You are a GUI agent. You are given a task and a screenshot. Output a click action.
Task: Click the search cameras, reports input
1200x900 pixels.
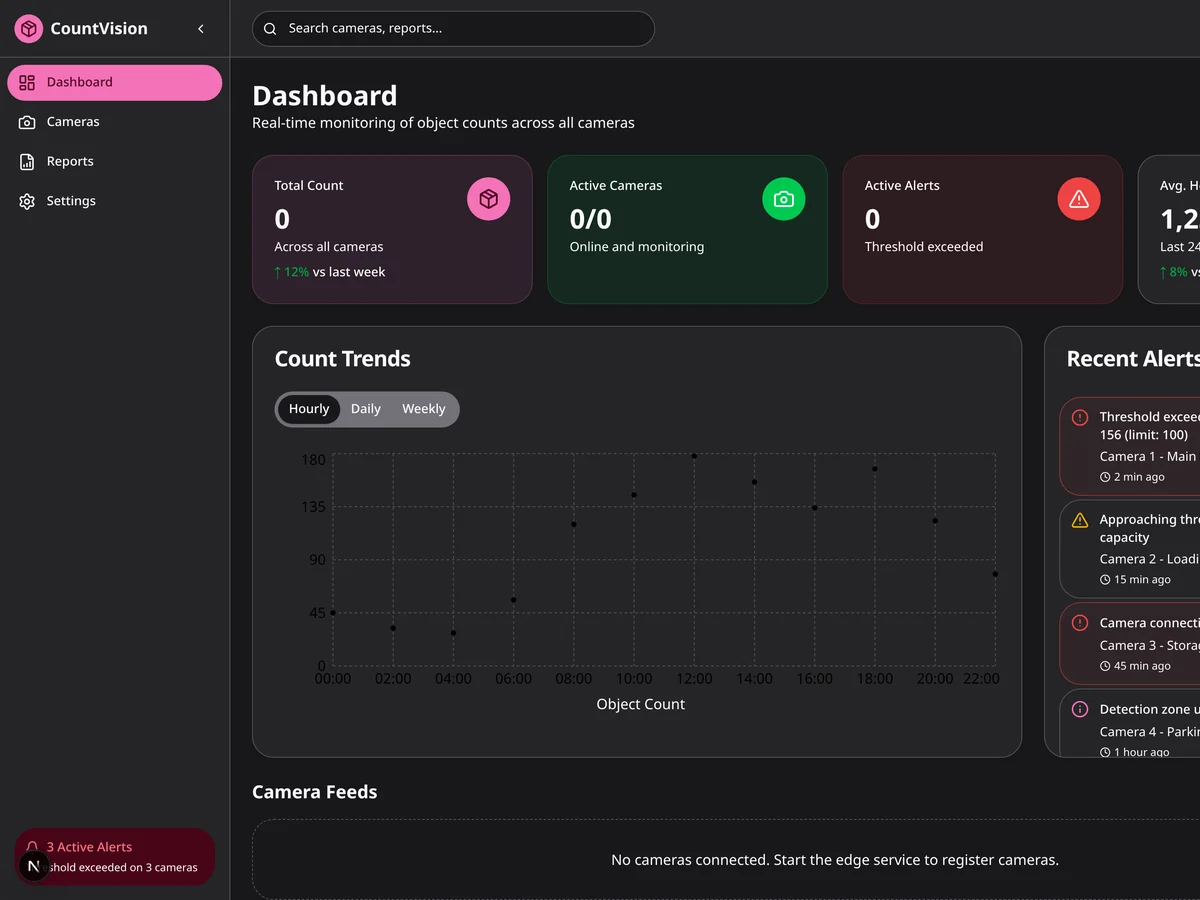point(453,29)
